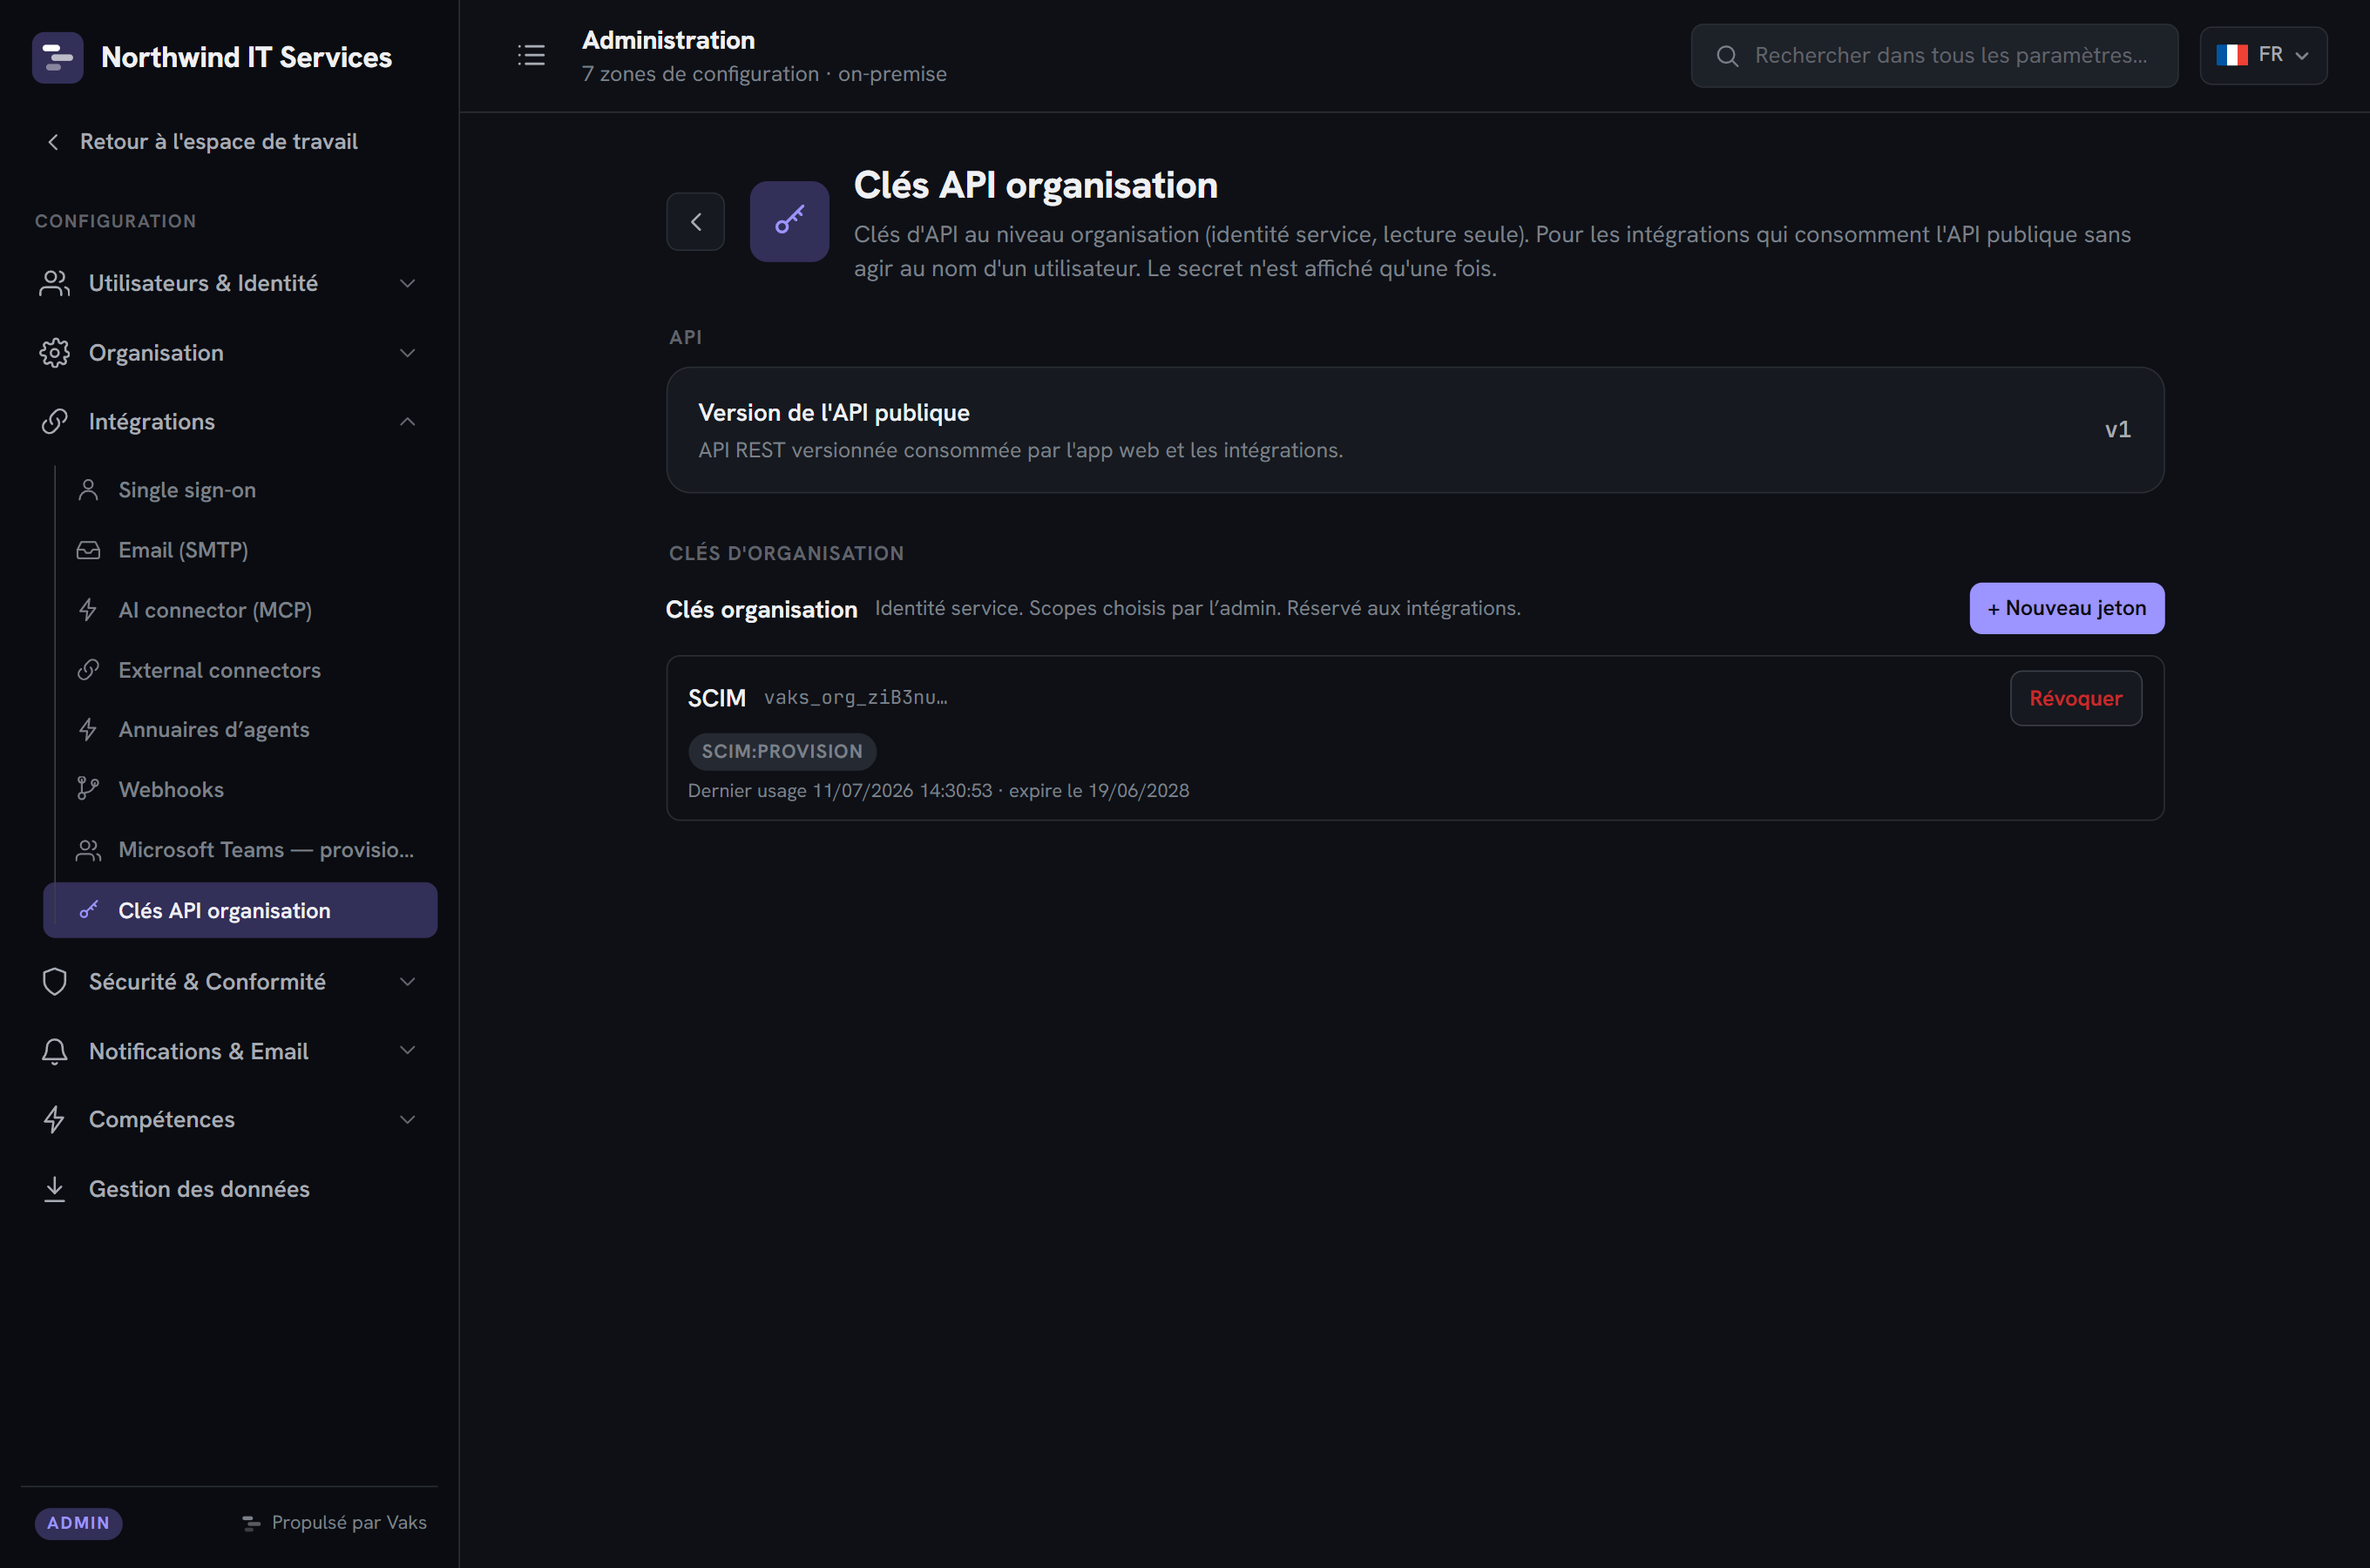Screen dimensions: 2370x1568
Task: Click Notifications & Email label
Action: pos(199,1051)
